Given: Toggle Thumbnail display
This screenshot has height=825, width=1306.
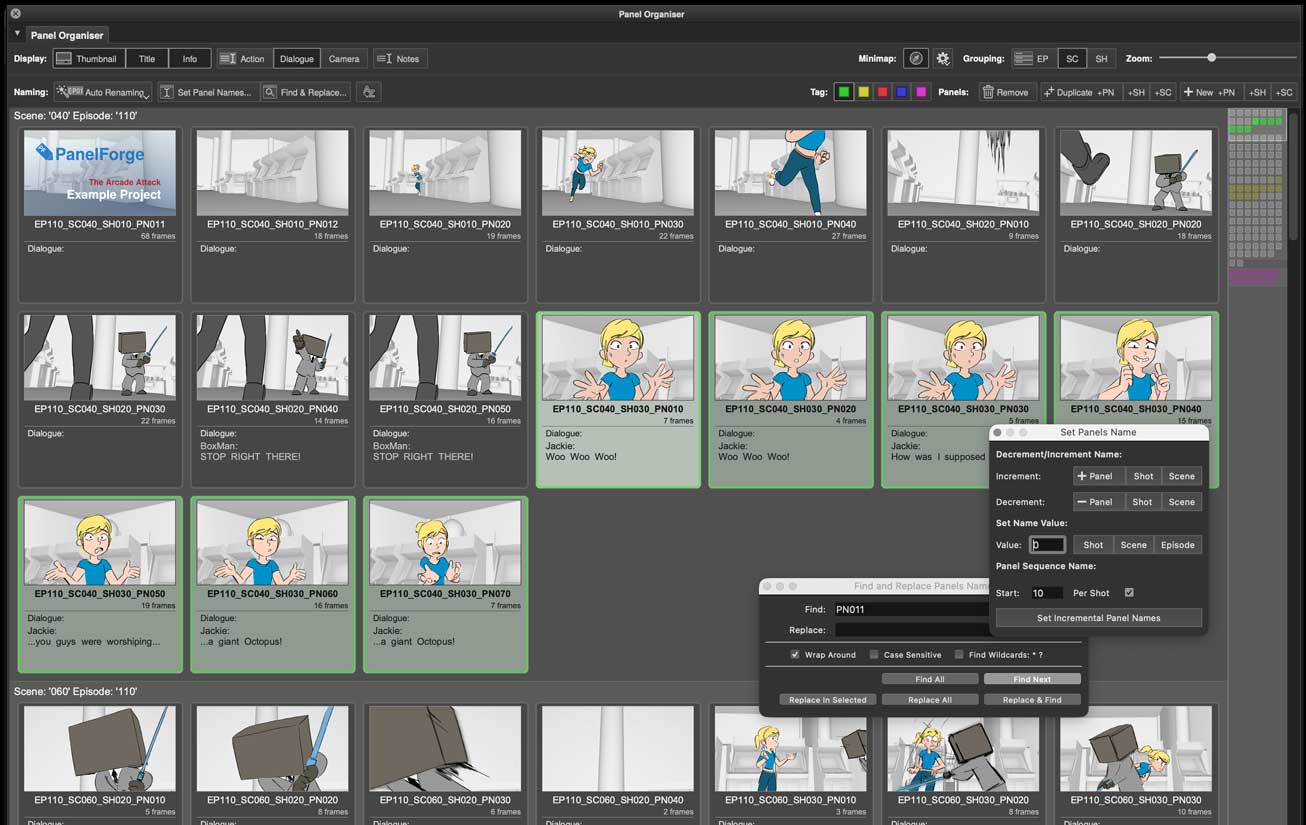Looking at the screenshot, I should [x=88, y=59].
